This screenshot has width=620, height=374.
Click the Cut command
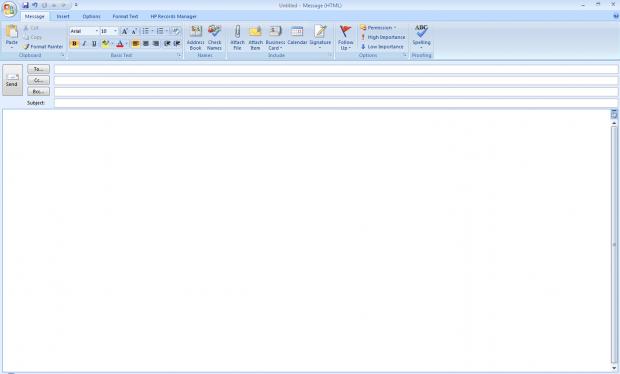[31, 28]
